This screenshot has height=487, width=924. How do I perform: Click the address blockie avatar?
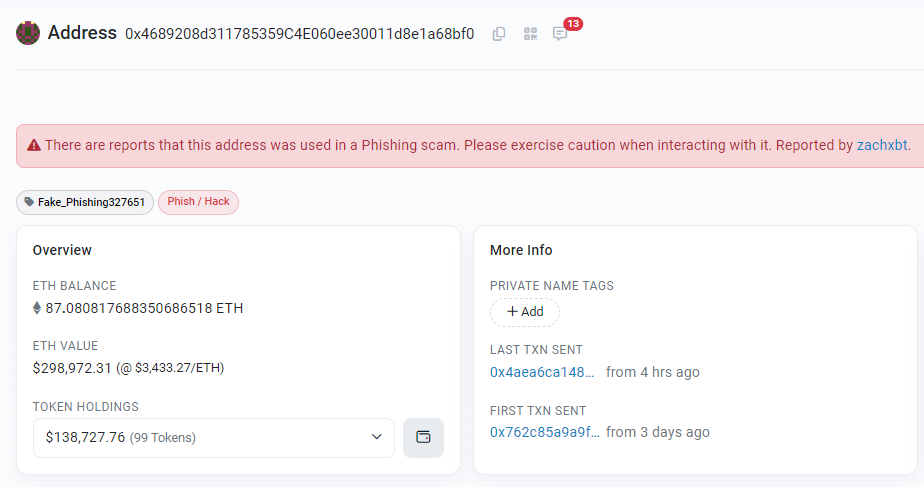(x=27, y=33)
